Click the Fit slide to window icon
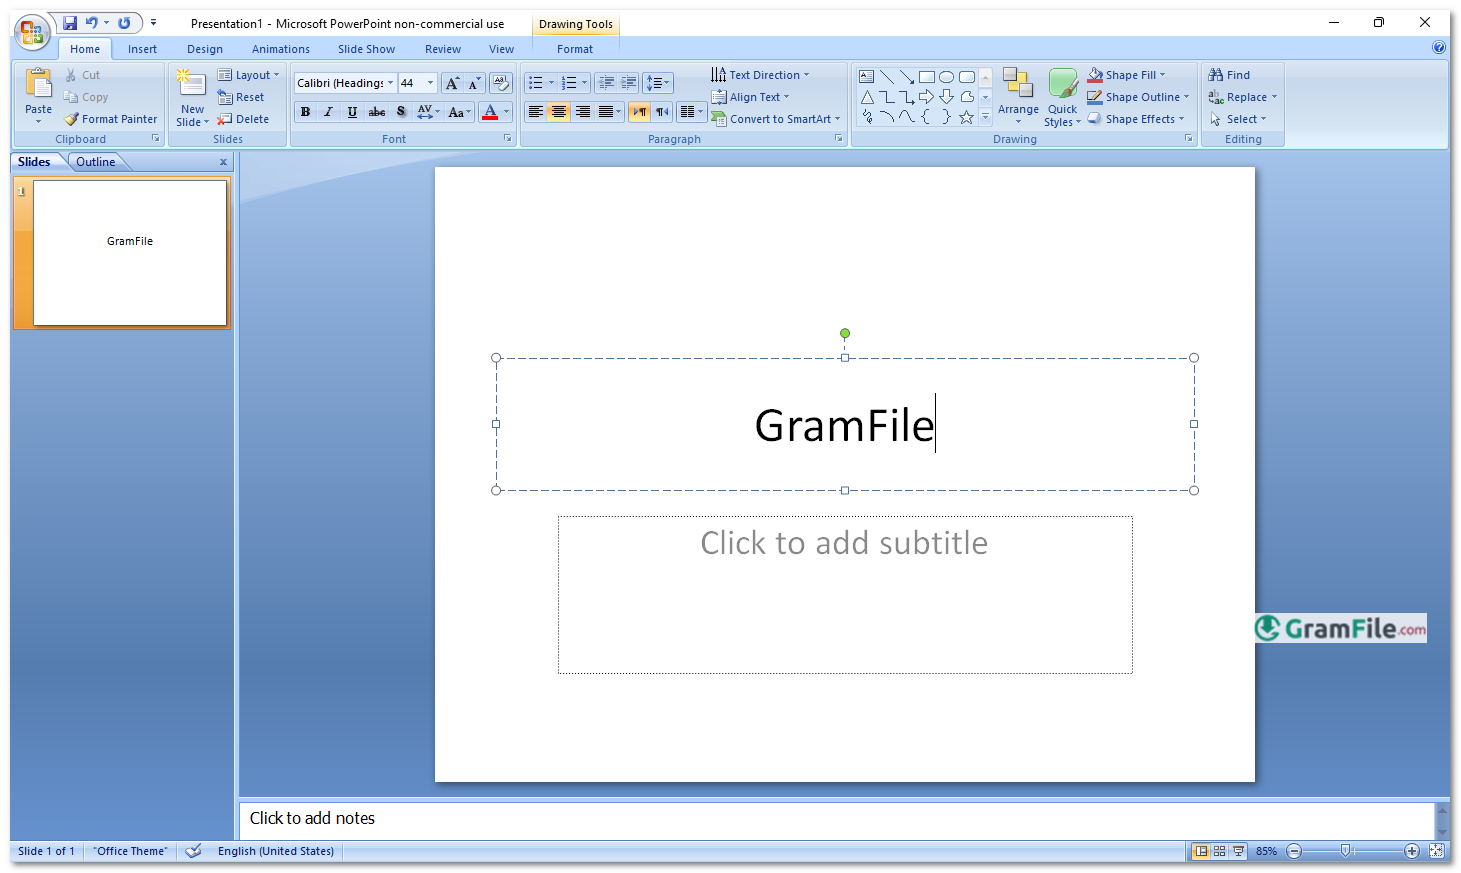The height and width of the screenshot is (873, 1461). [x=1437, y=851]
